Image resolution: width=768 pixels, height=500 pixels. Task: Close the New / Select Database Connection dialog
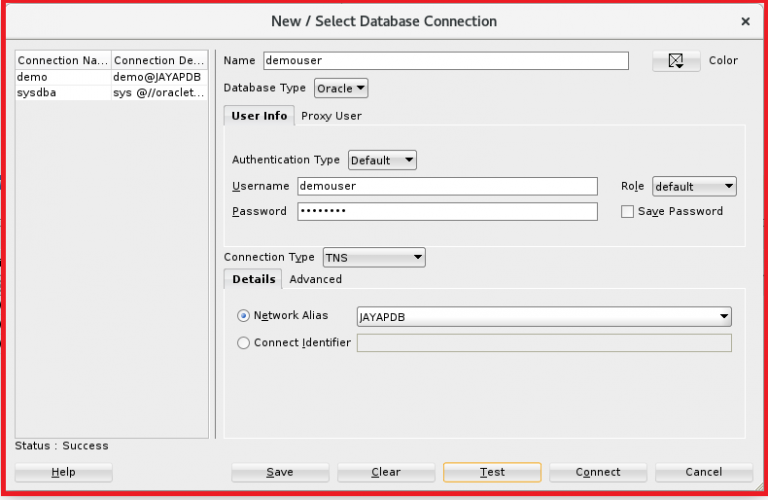point(745,22)
